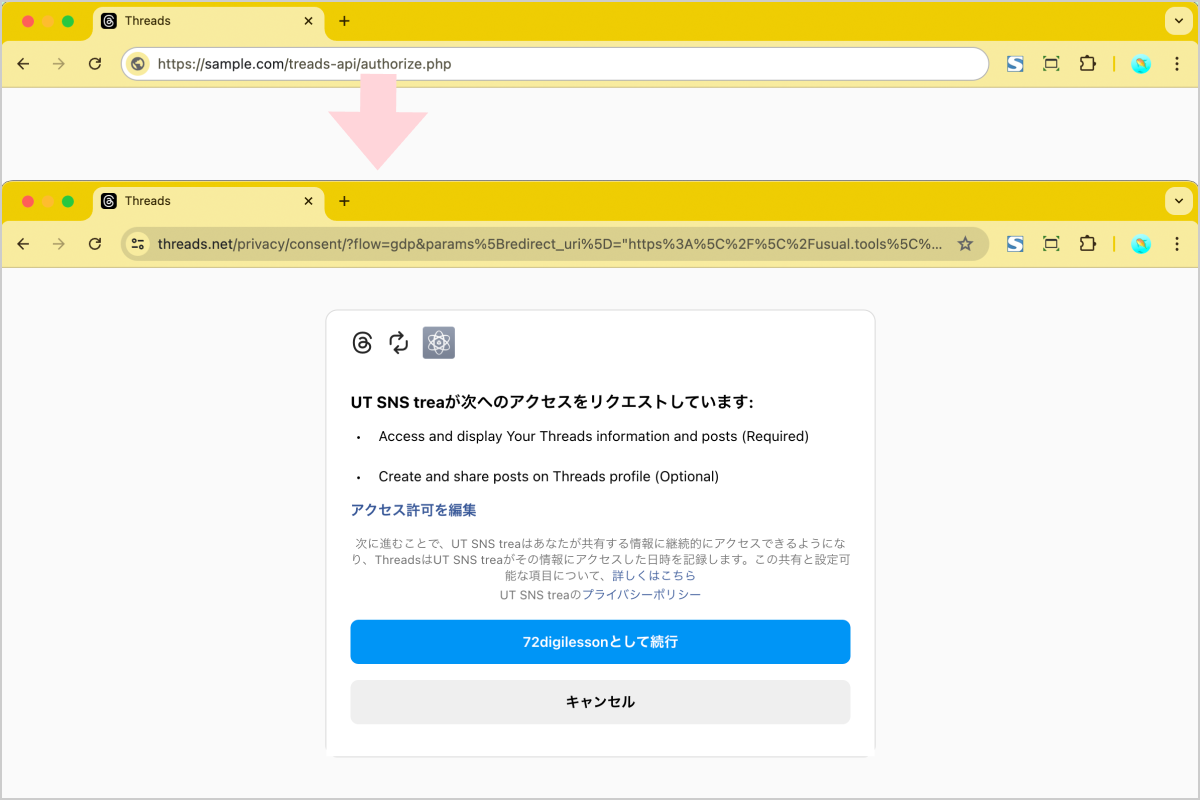Click the site settings icon beside threads.net URL
The image size is (1200, 800).
coord(138,244)
